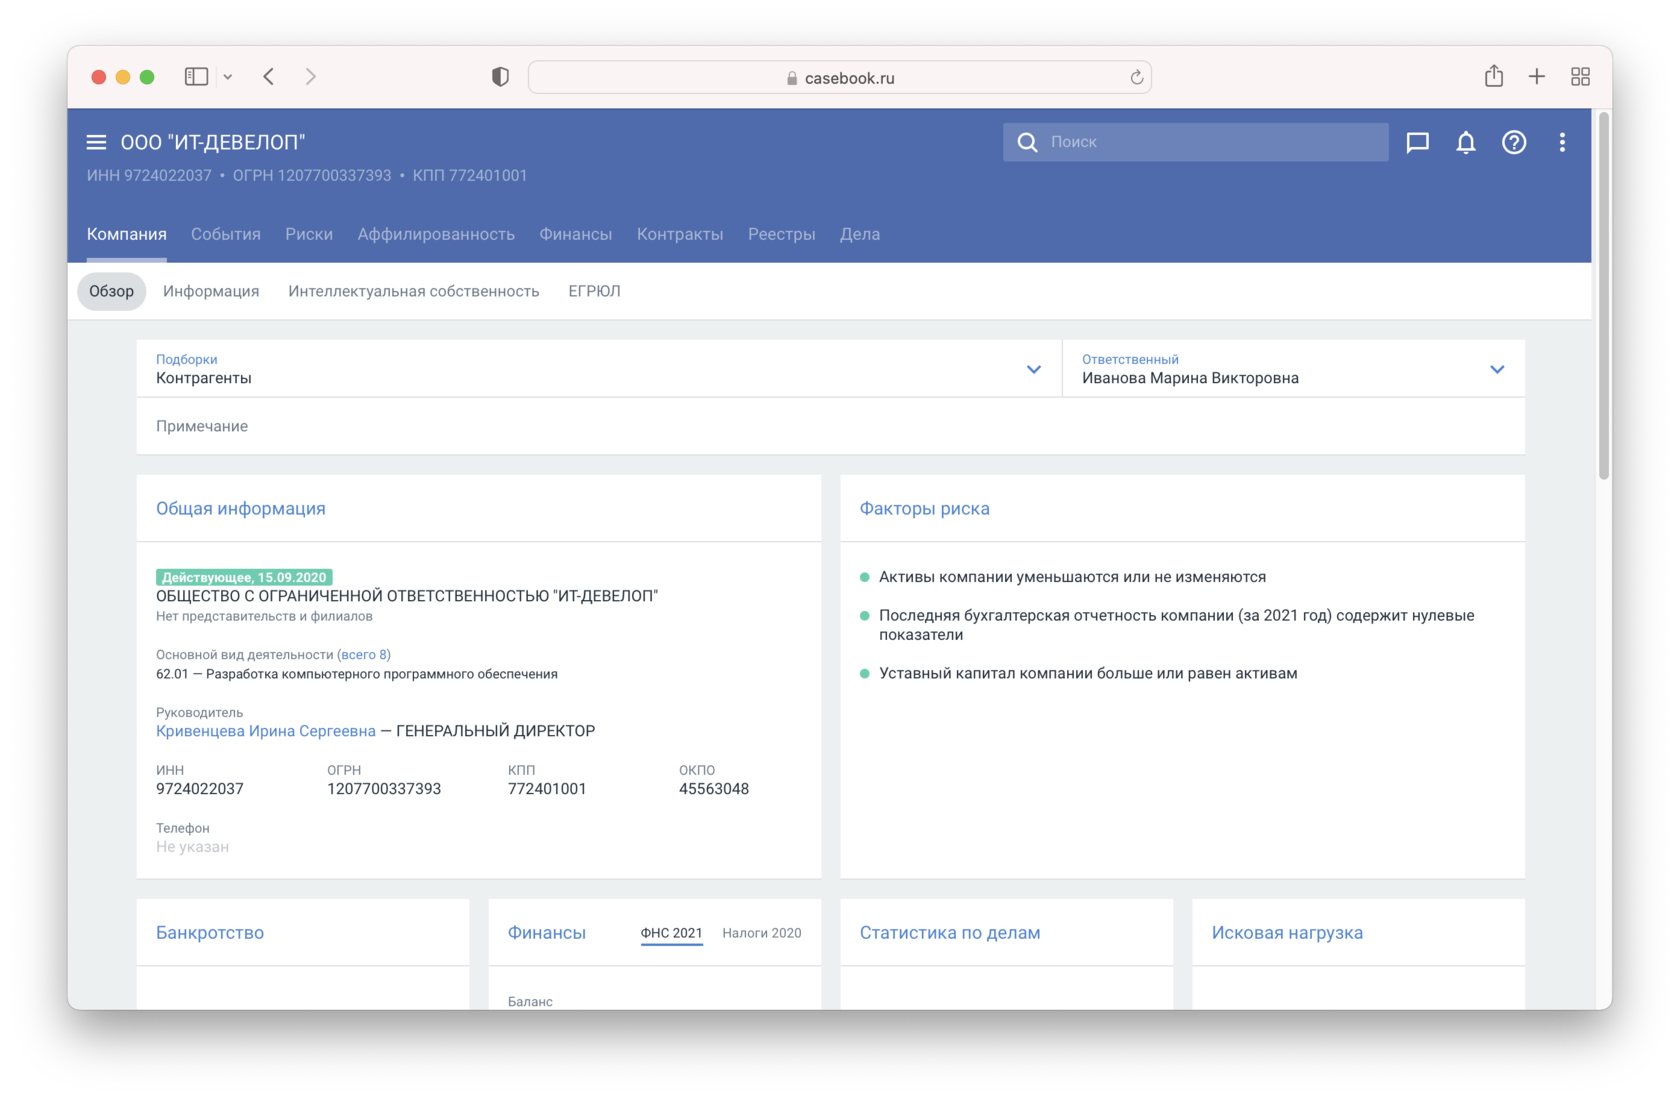Open the Финансы card heading link
Image resolution: width=1680 pixels, height=1099 pixels.
pos(547,932)
